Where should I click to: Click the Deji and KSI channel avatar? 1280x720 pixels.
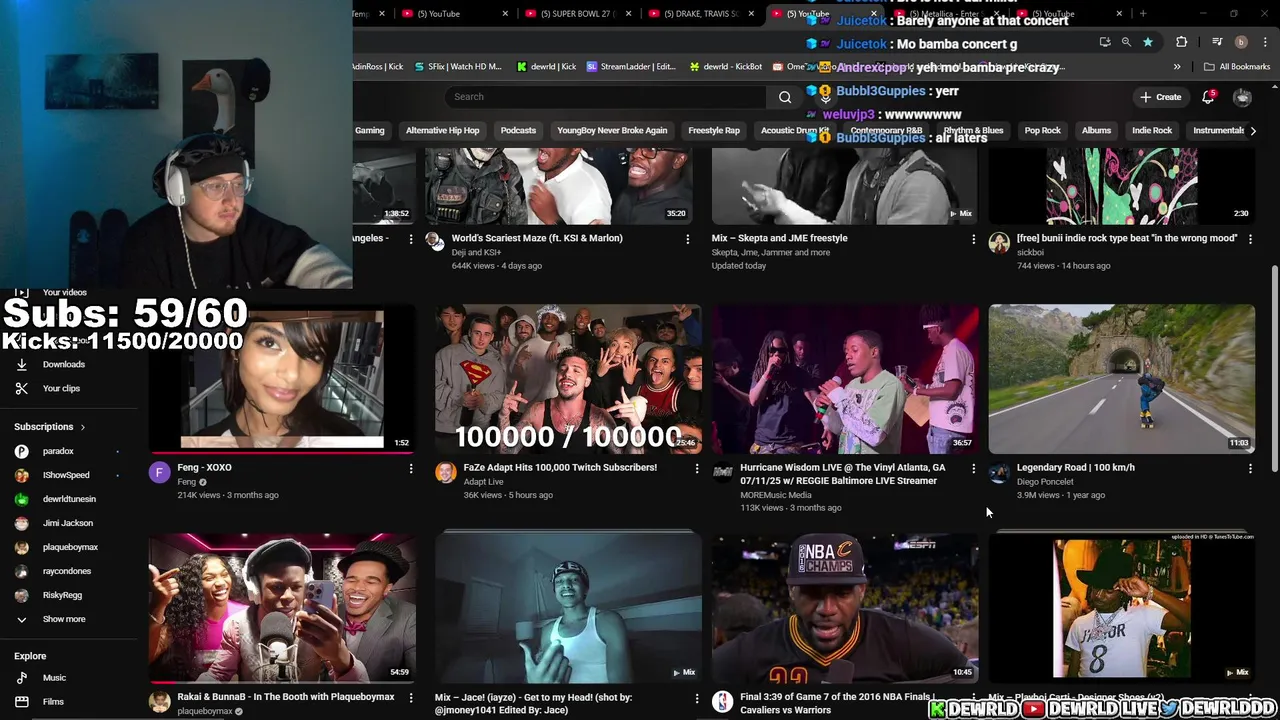tap(435, 240)
